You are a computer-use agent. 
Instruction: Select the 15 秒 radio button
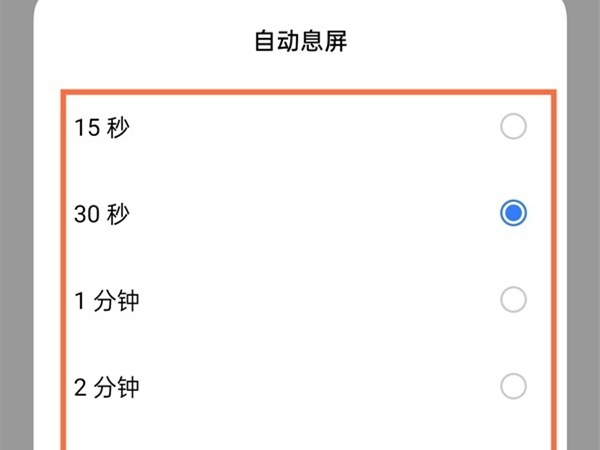(x=513, y=127)
